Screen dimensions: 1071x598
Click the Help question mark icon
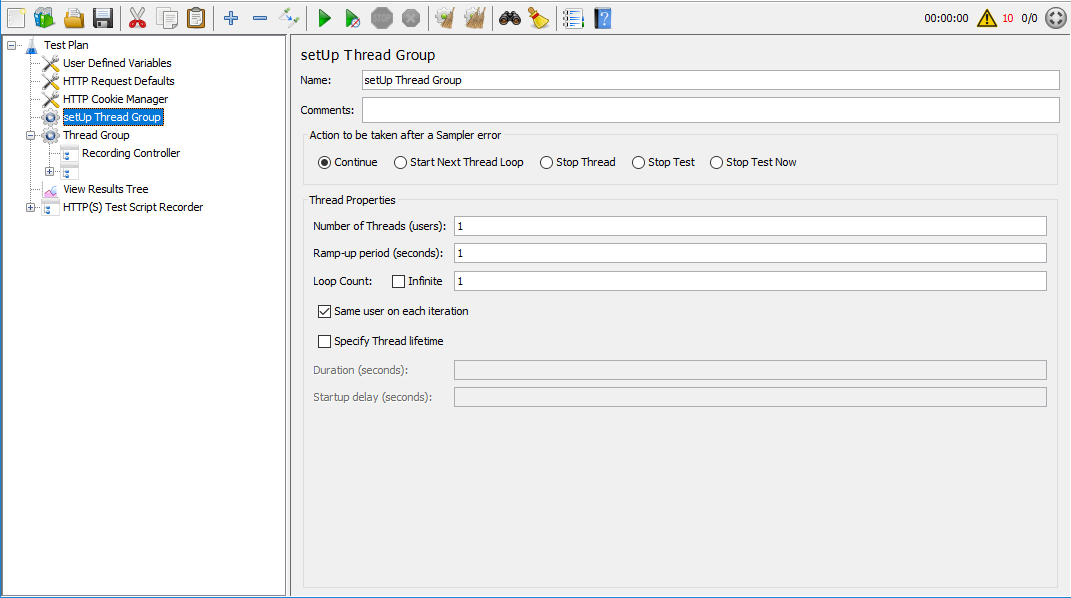click(602, 17)
